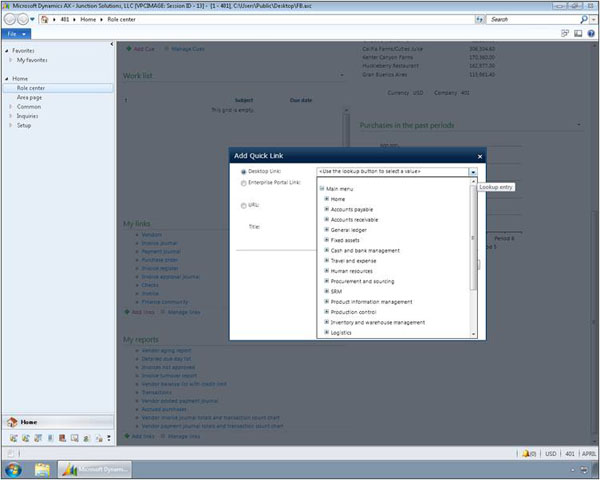Close the Add Quick Link dialog
Viewport: 600px width, 480px height.
480,156
